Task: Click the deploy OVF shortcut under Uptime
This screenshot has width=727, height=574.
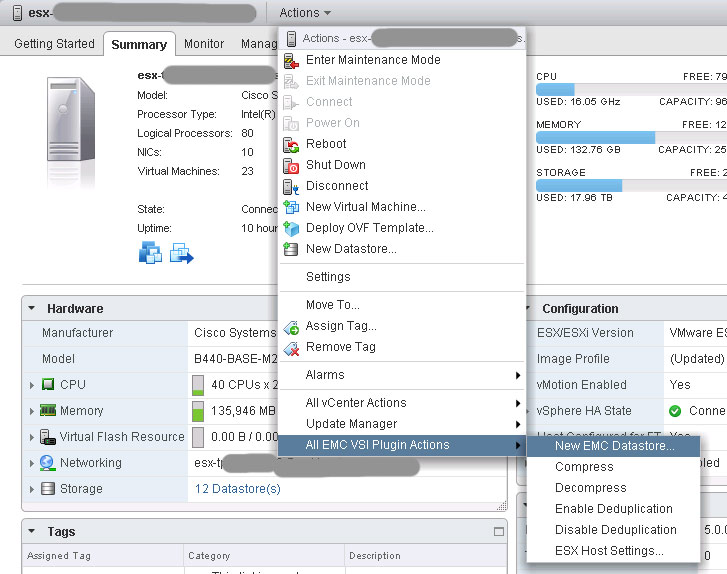Action: [181, 253]
